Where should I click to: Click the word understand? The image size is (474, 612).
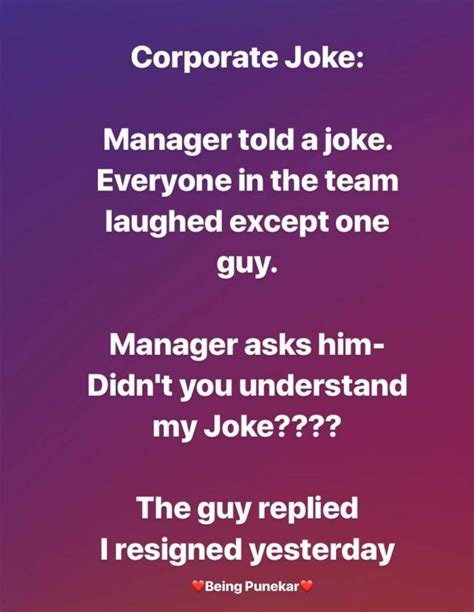tap(323, 386)
